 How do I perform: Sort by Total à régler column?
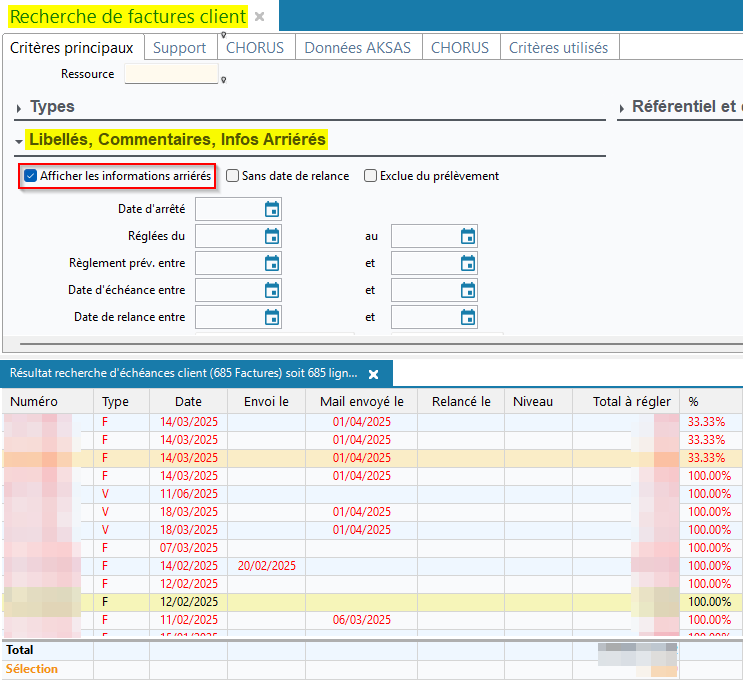626,401
